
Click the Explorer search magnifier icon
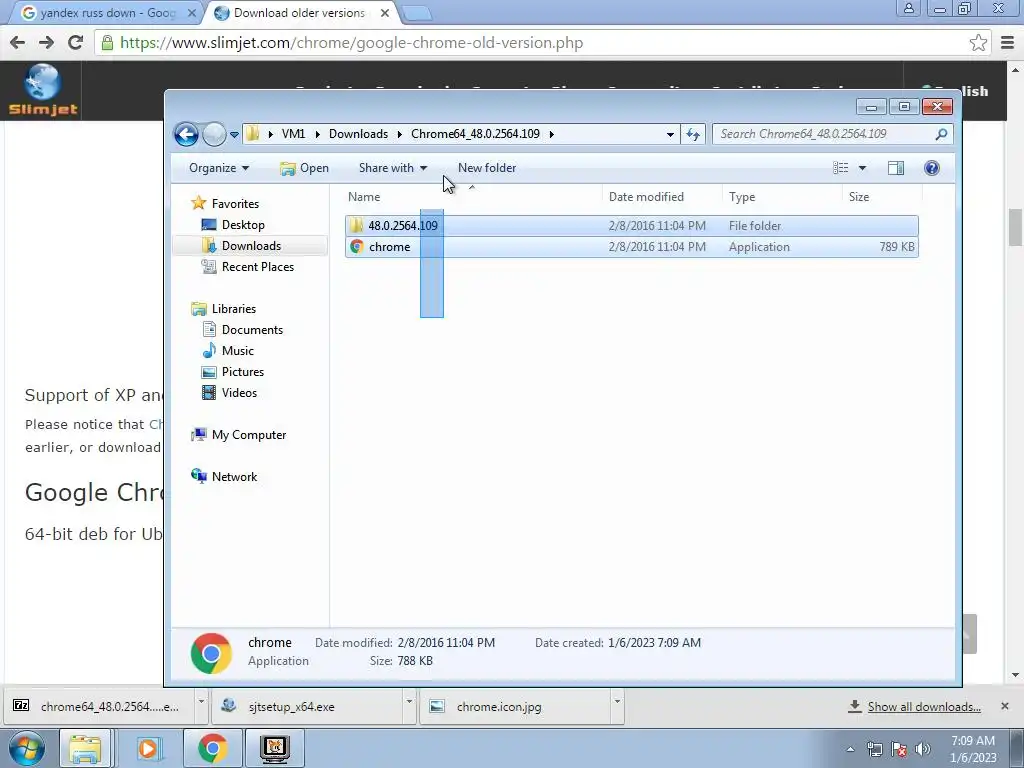(941, 135)
